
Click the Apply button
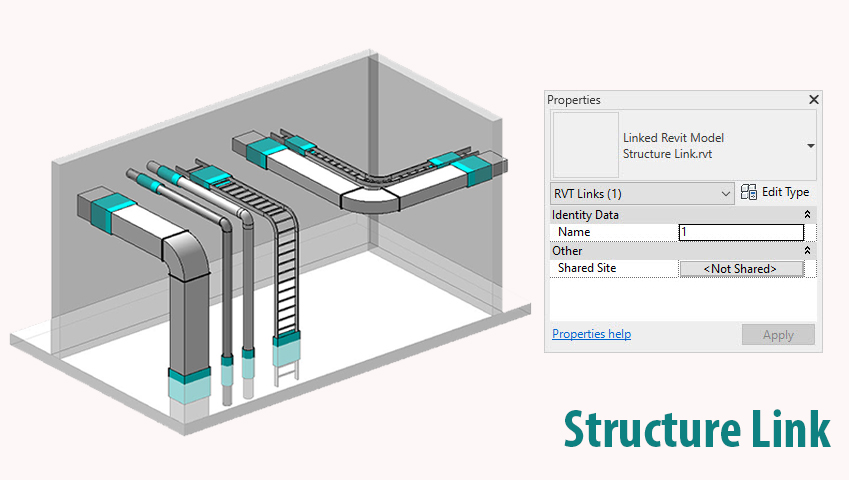(x=778, y=335)
